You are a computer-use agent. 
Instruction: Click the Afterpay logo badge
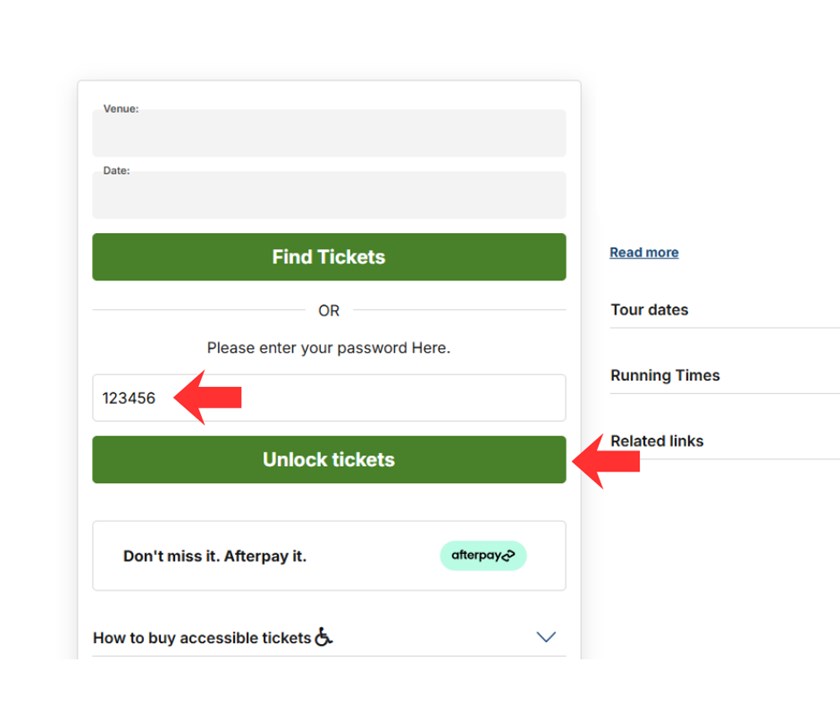click(x=483, y=556)
